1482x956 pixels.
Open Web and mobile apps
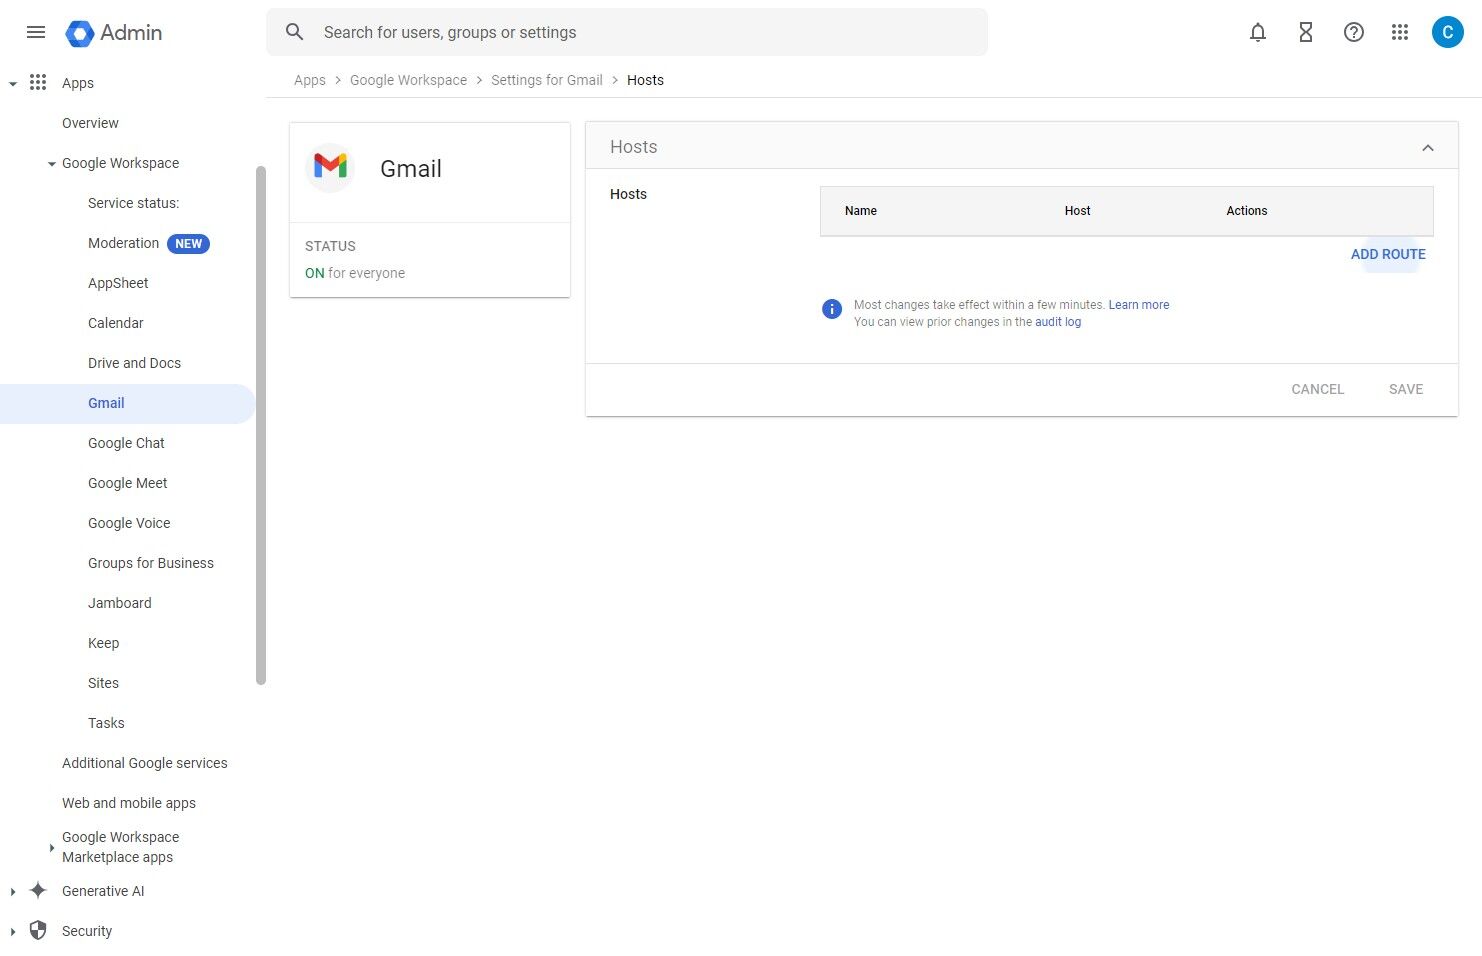tap(129, 803)
